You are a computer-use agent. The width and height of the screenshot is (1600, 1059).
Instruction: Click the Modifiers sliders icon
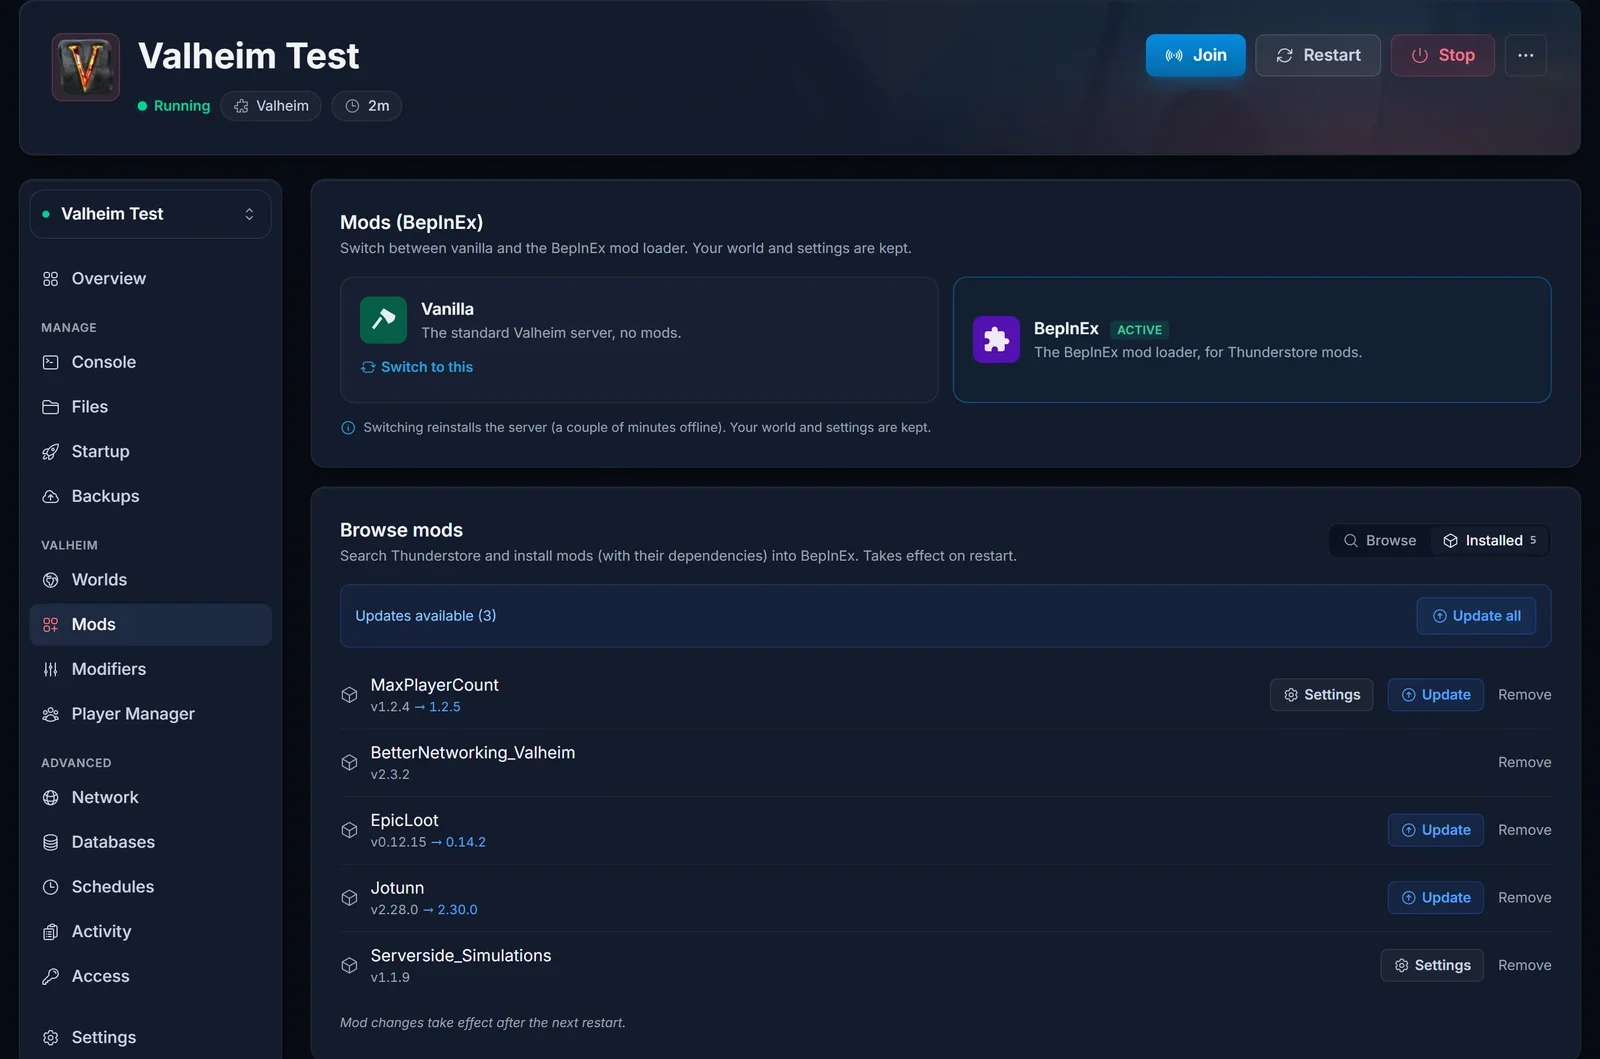point(51,669)
